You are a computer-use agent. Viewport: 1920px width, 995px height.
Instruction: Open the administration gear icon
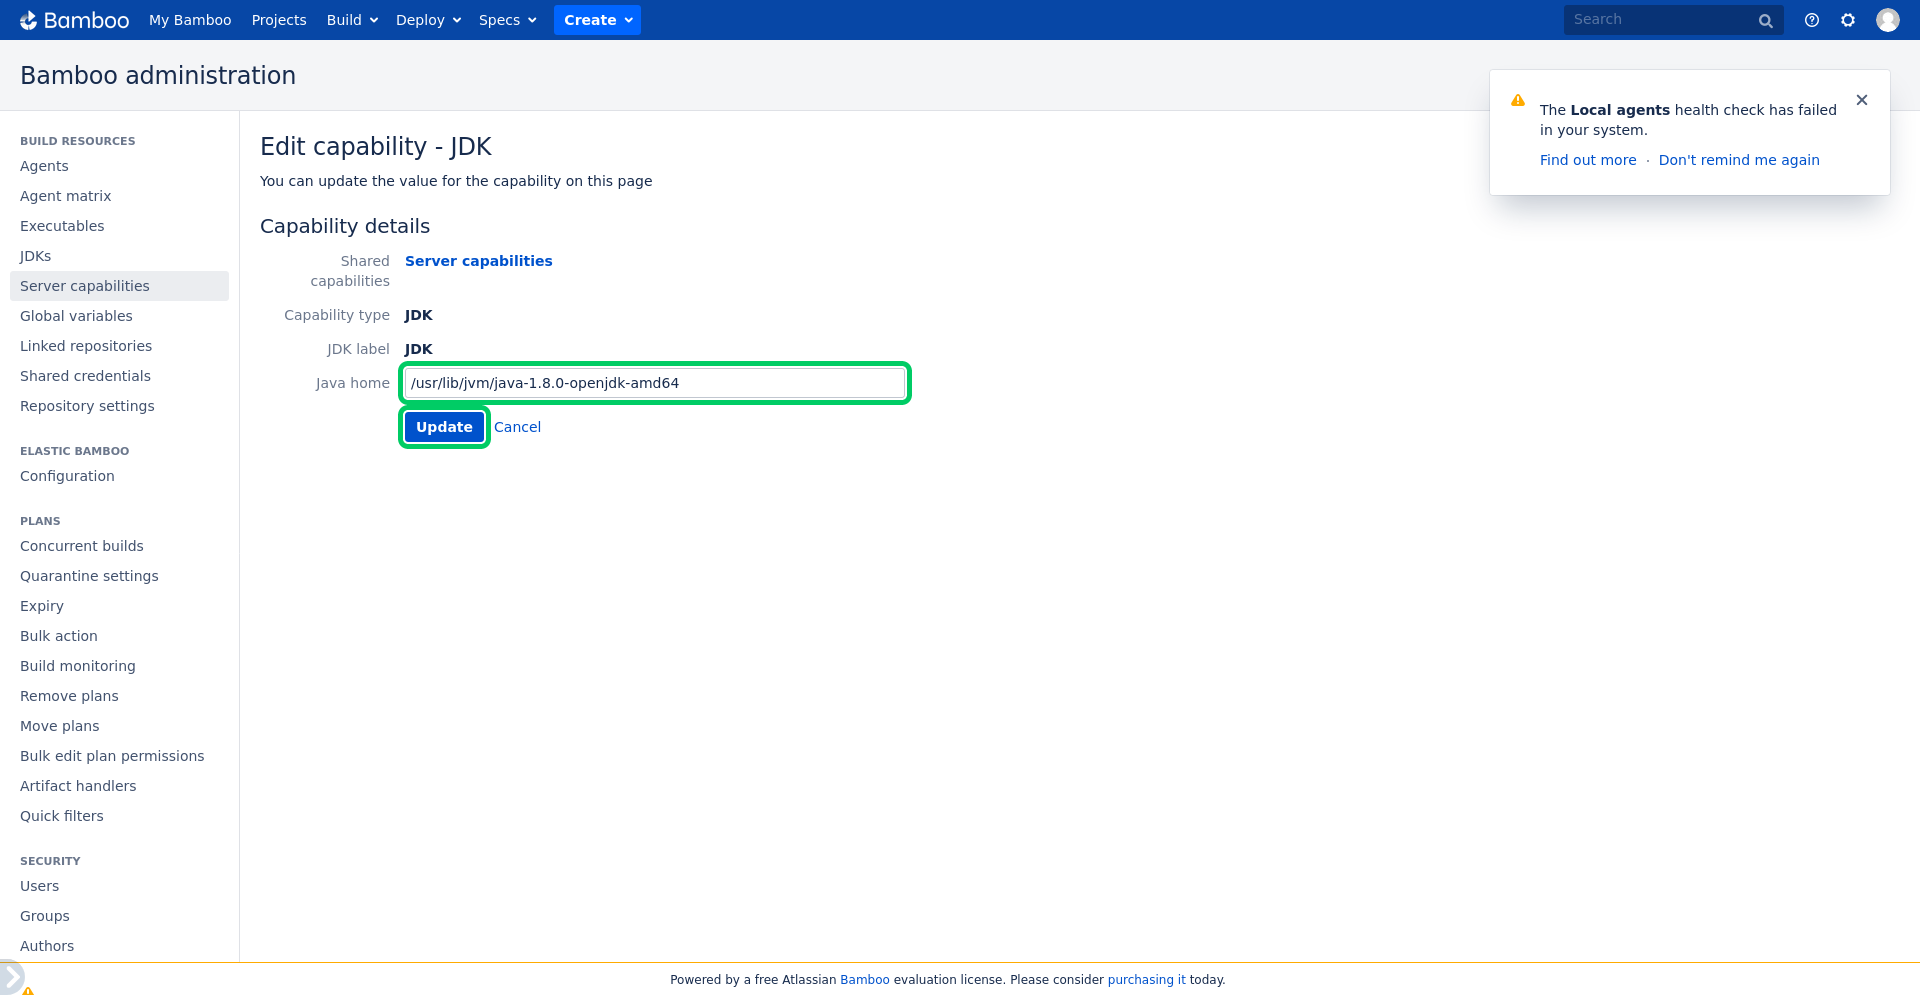[x=1848, y=20]
